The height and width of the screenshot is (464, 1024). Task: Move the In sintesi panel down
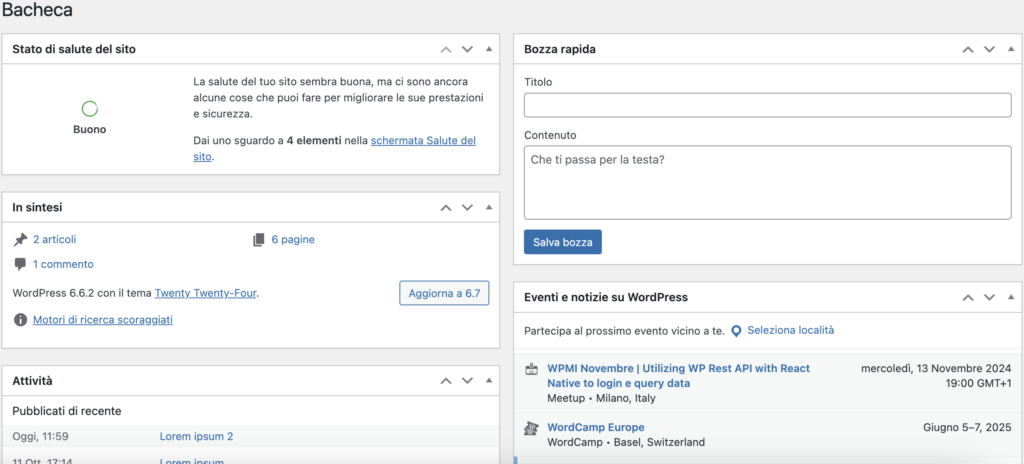click(467, 208)
